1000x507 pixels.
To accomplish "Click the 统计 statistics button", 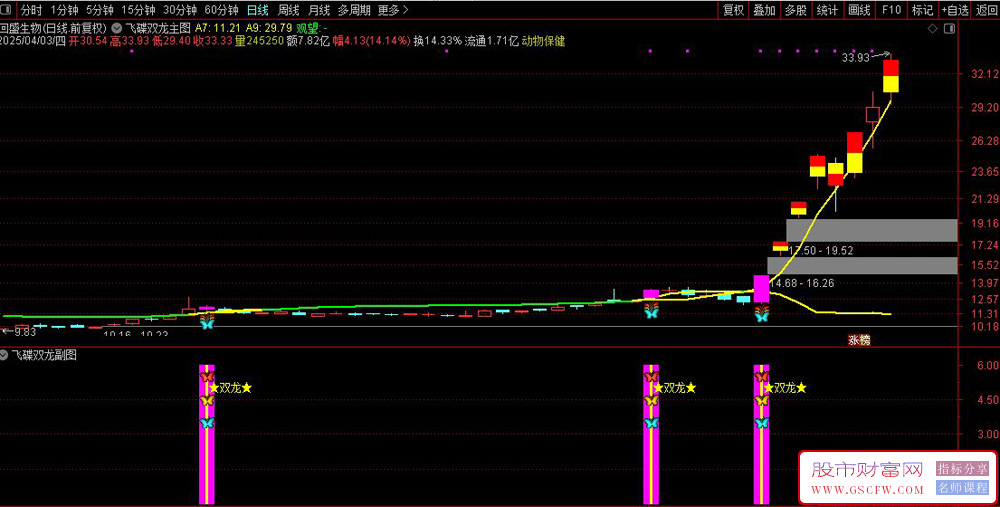I will click(828, 10).
